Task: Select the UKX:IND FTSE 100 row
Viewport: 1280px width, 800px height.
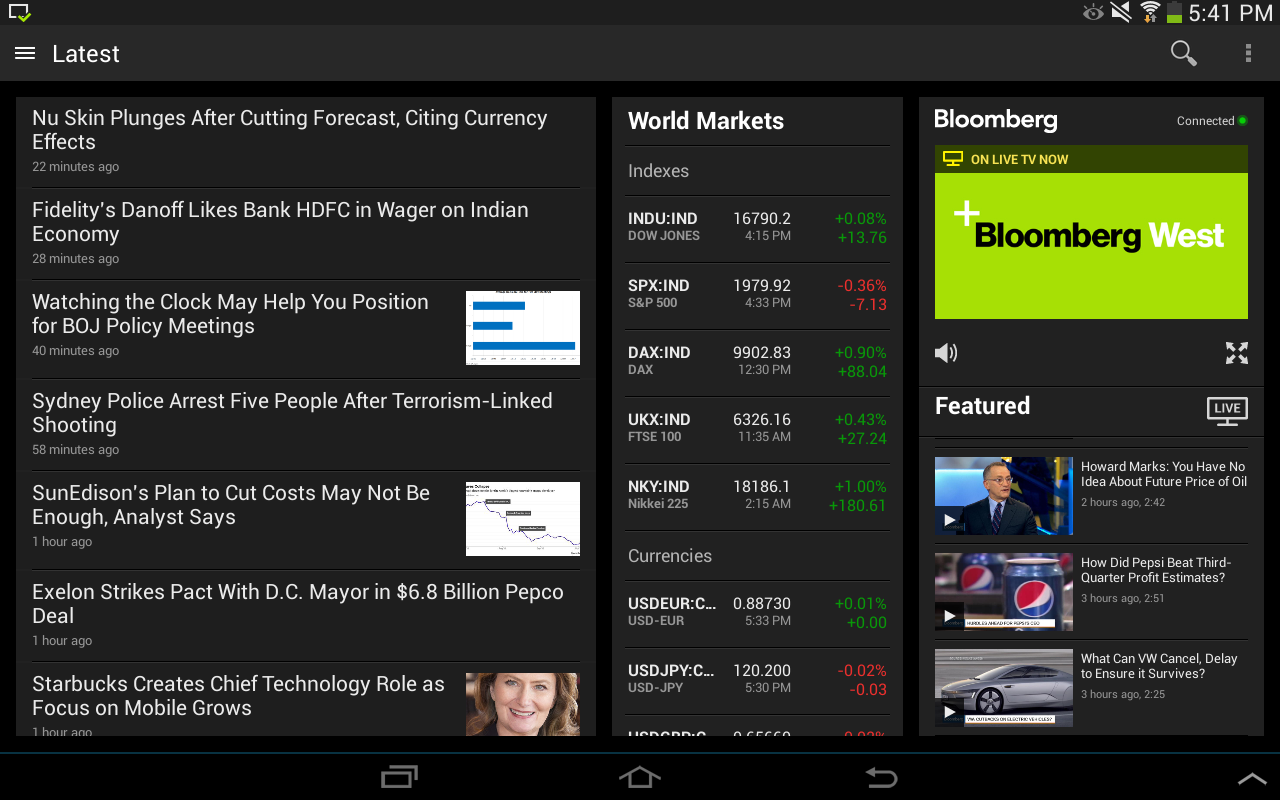Action: 758,429
